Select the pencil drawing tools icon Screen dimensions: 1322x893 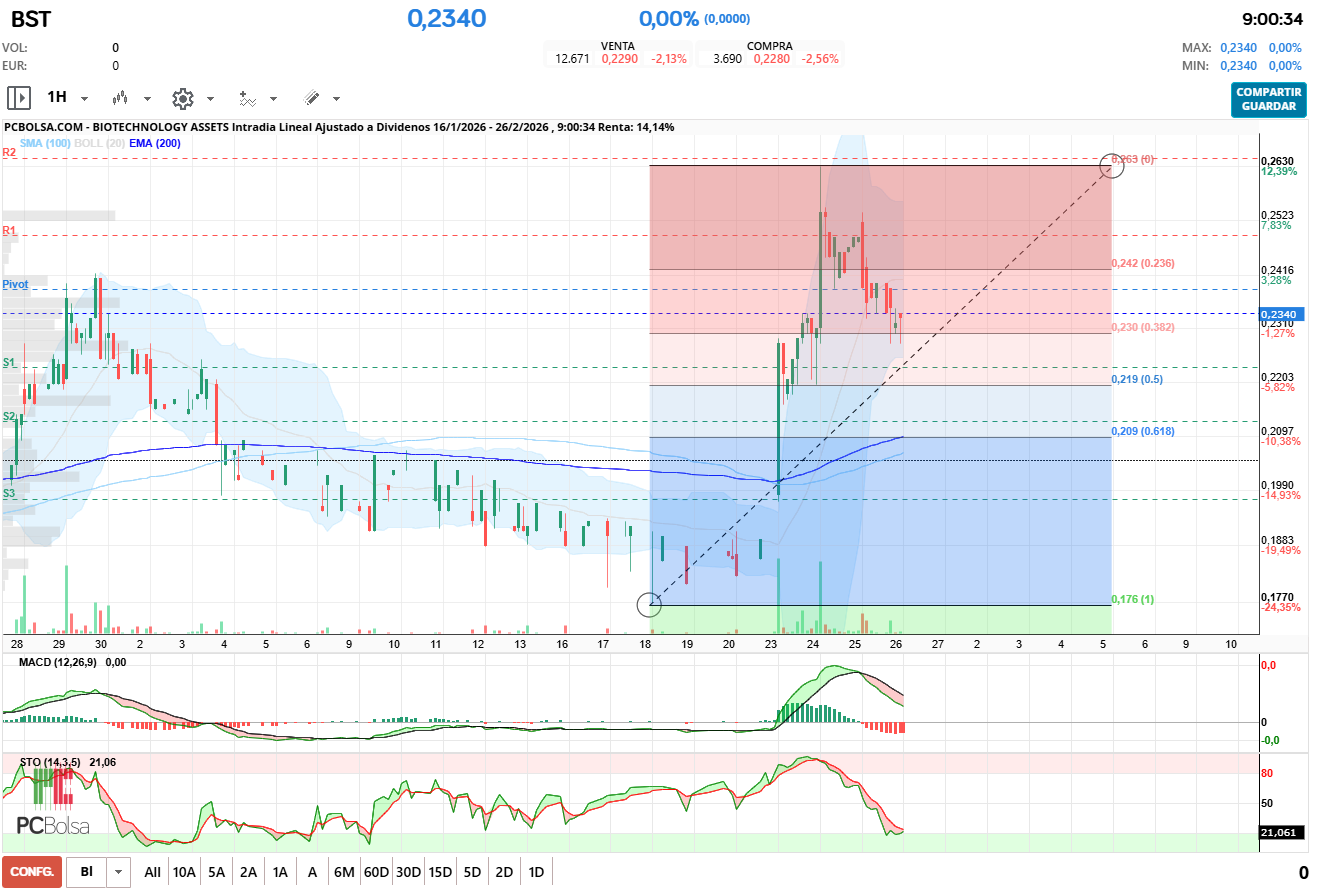(x=311, y=98)
